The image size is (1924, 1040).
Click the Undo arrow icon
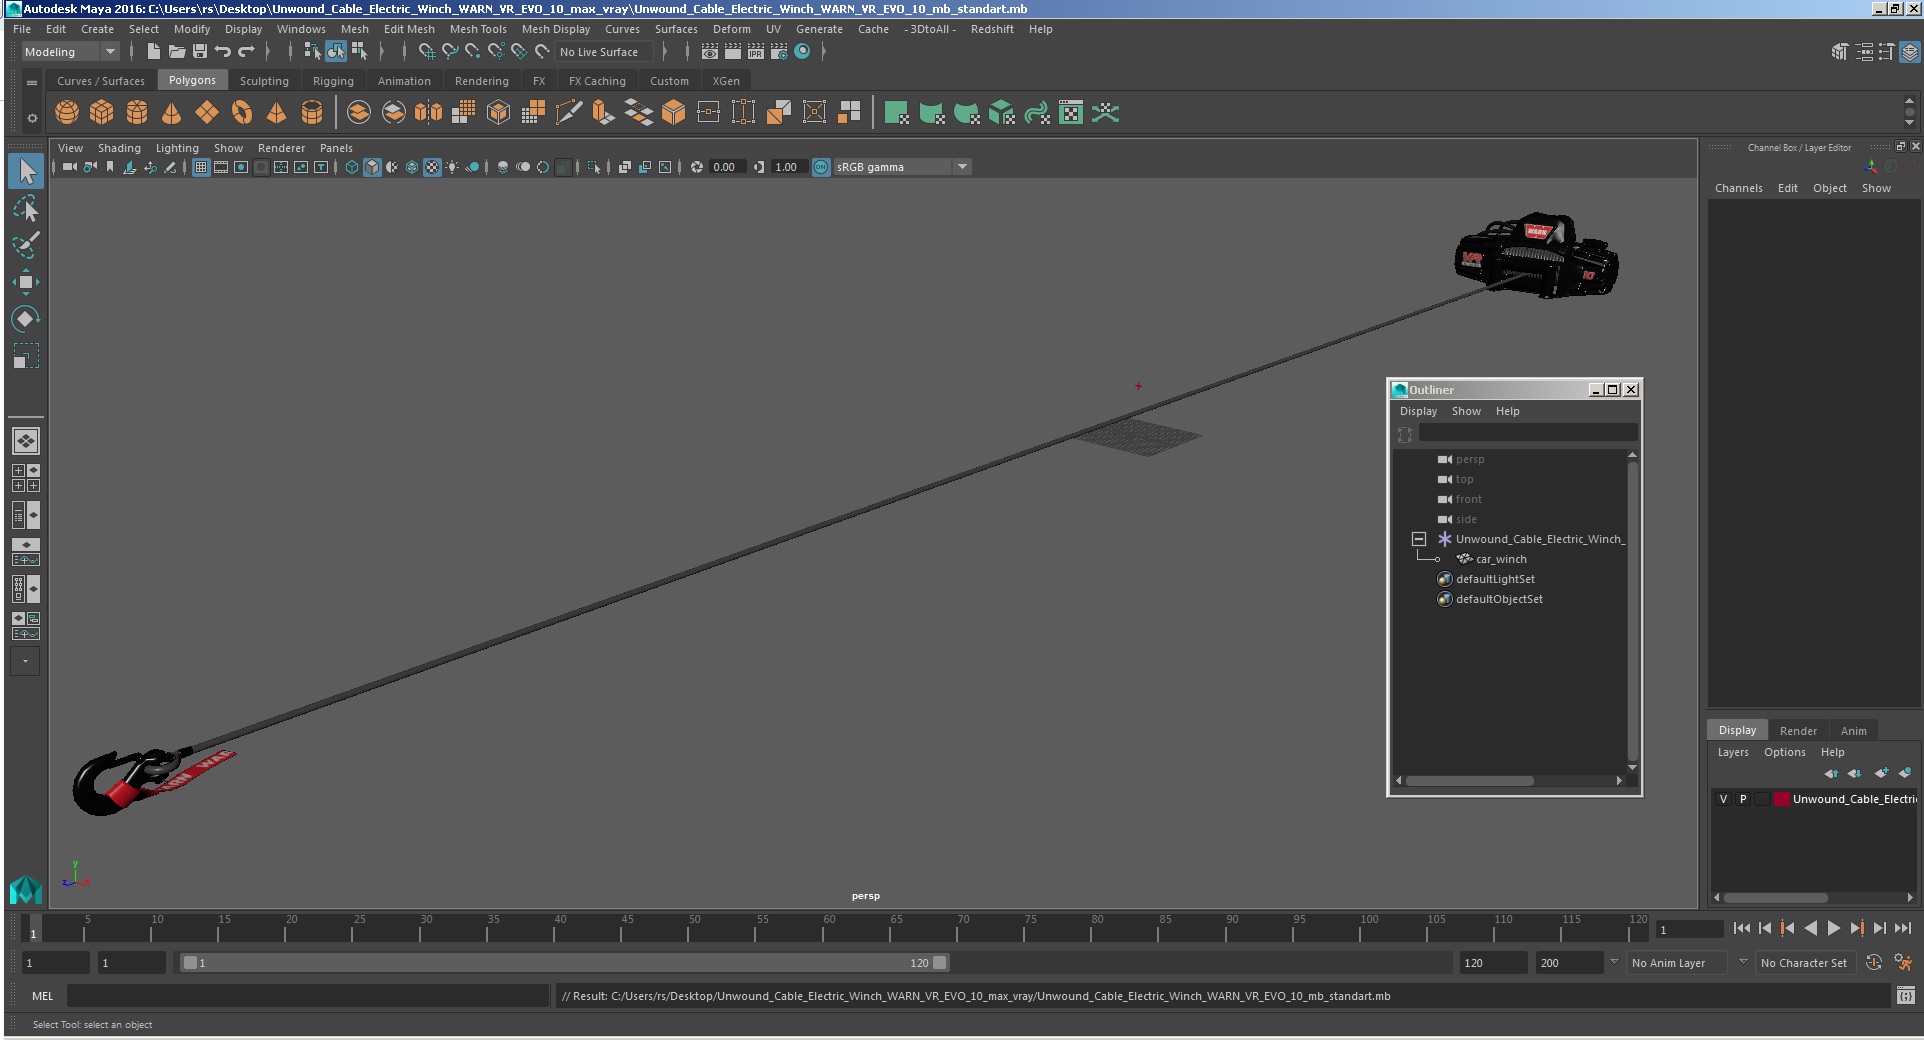[x=223, y=51]
